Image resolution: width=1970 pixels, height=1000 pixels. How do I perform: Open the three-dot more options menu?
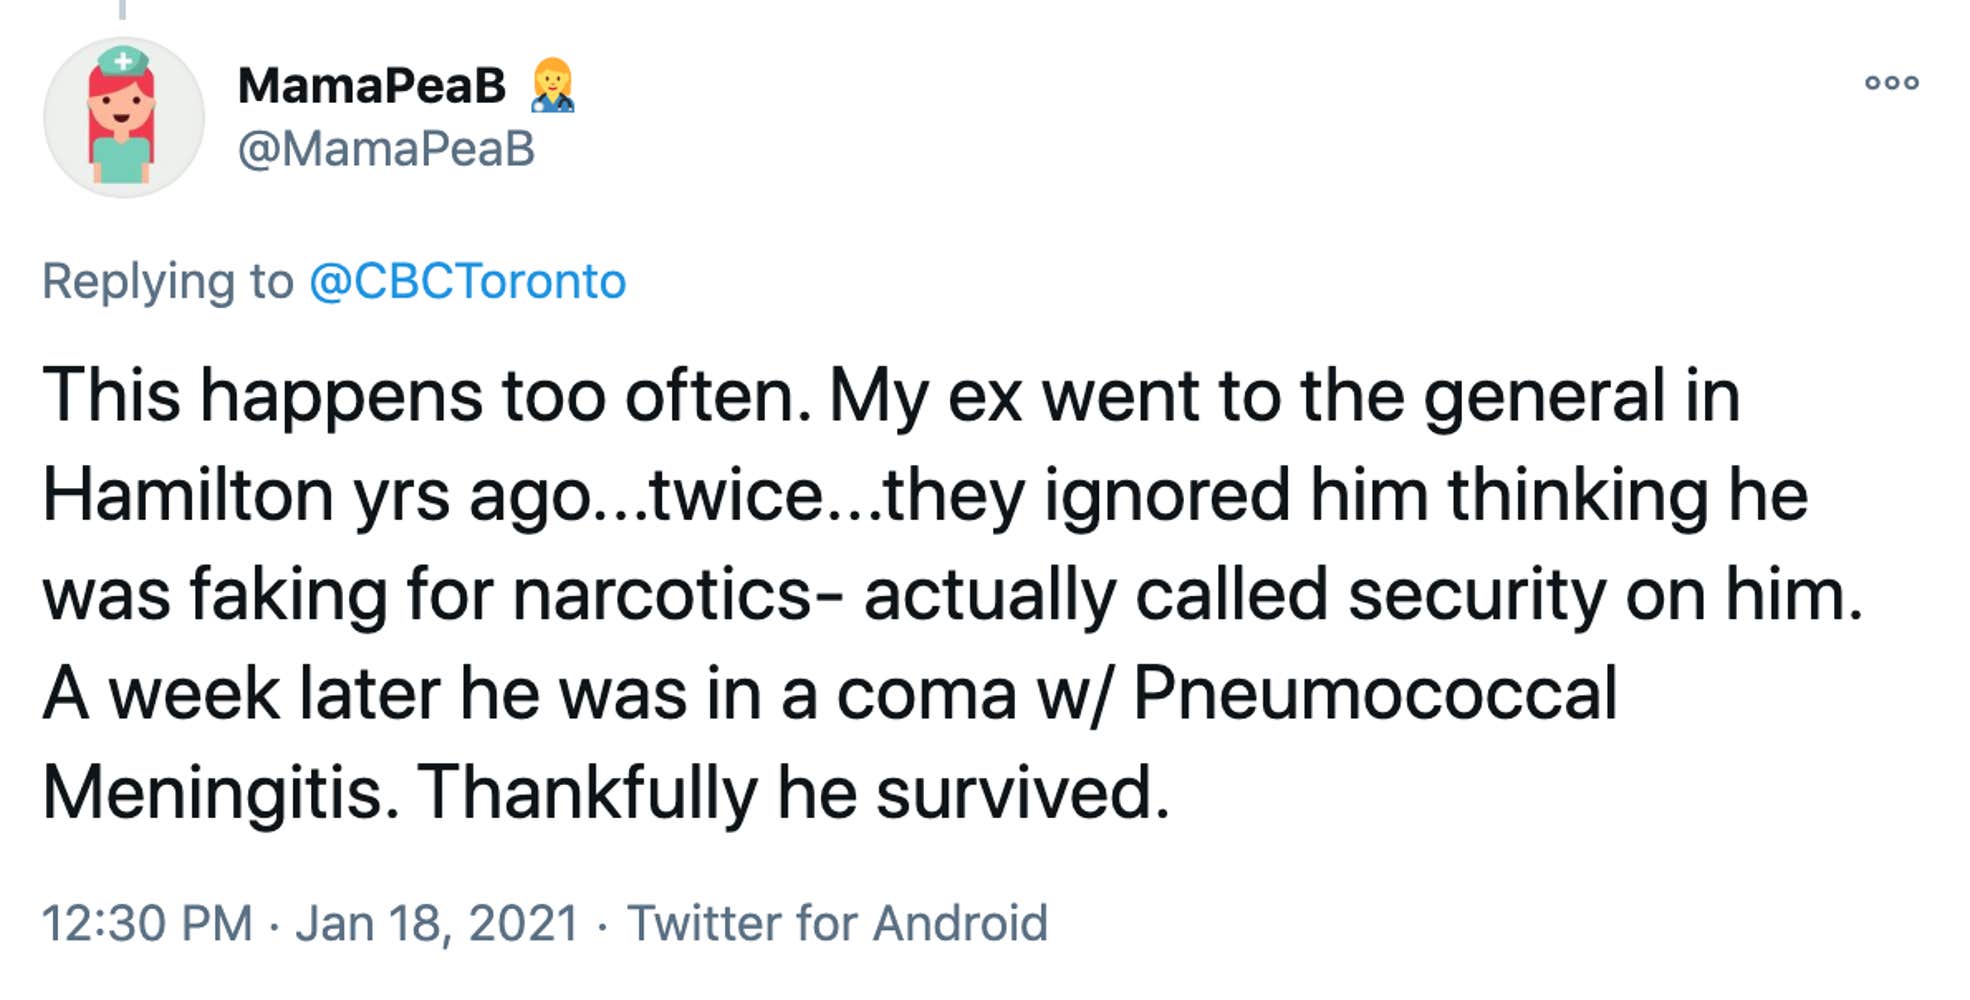1891,83
